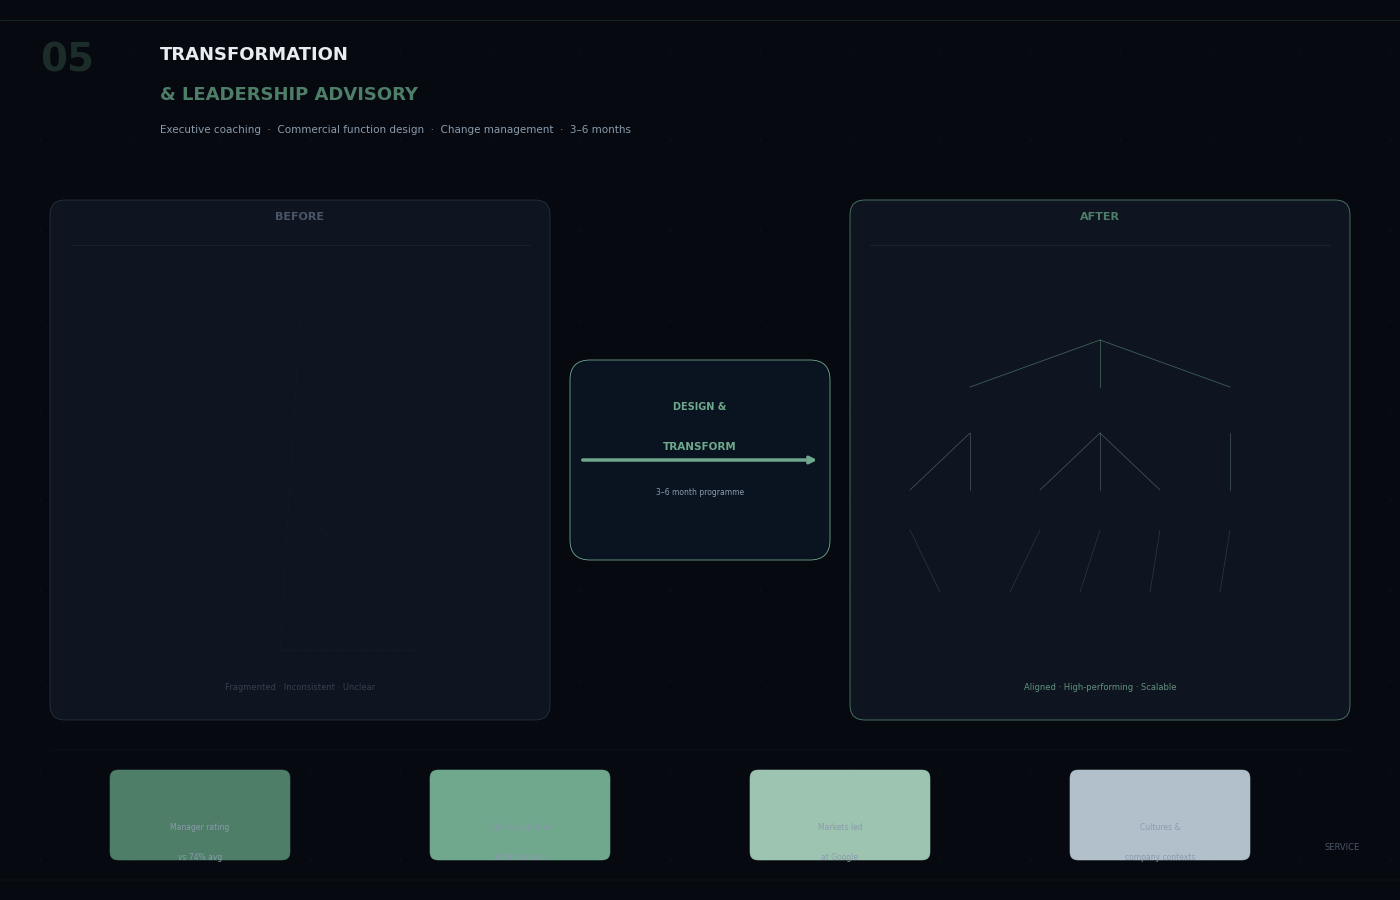Click the 'DESIGN &' label in center box
This screenshot has width=1400, height=900.
(x=700, y=407)
